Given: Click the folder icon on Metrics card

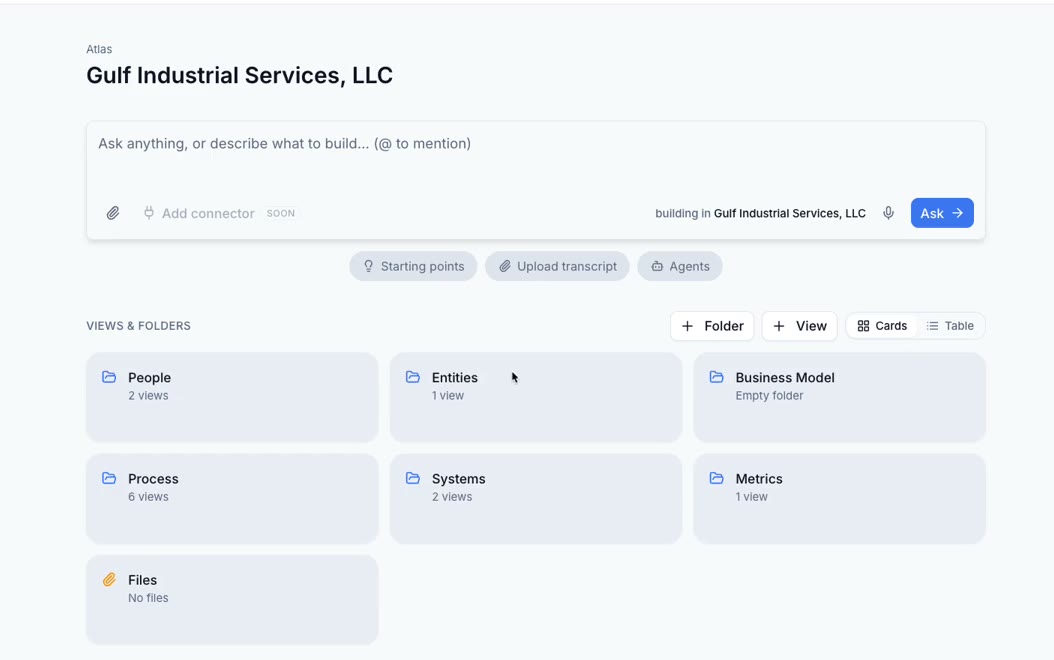Looking at the screenshot, I should click(717, 478).
